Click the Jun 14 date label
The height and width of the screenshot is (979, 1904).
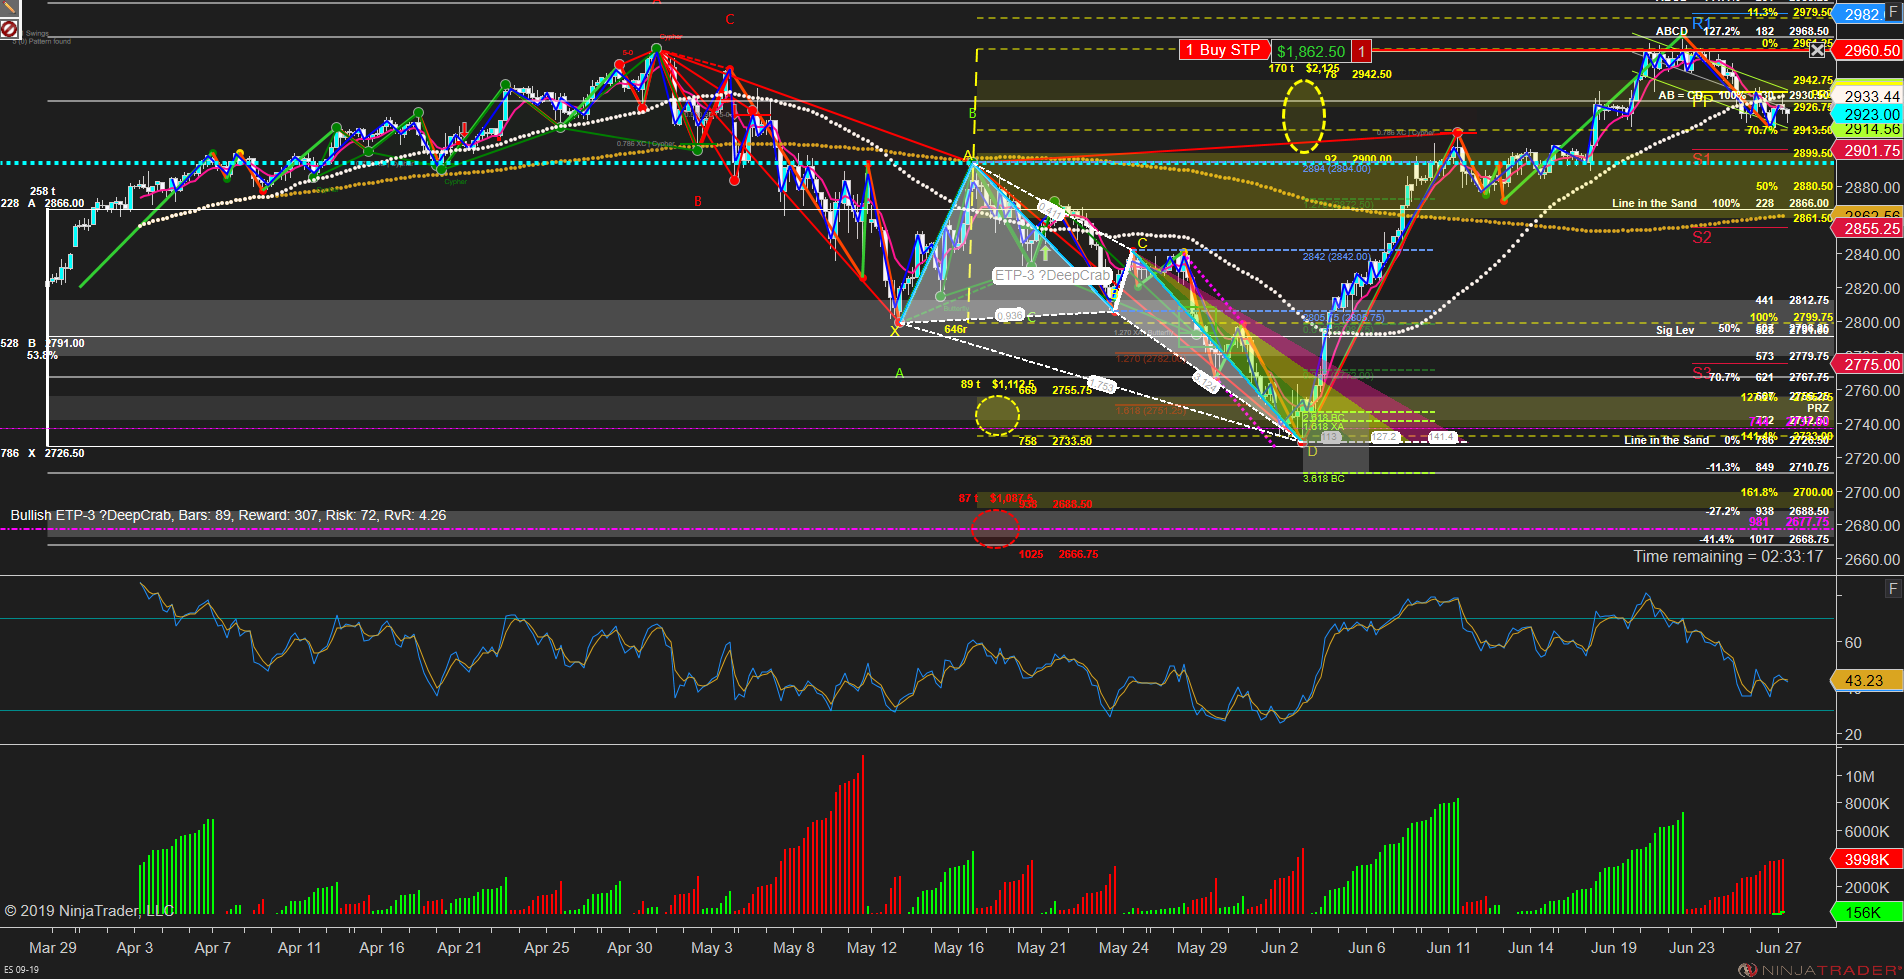click(x=1531, y=947)
